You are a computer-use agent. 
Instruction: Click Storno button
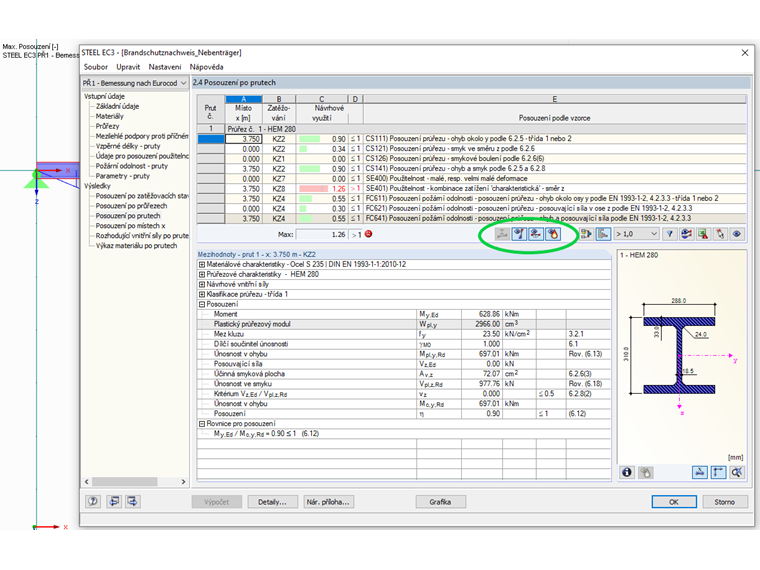tap(725, 502)
